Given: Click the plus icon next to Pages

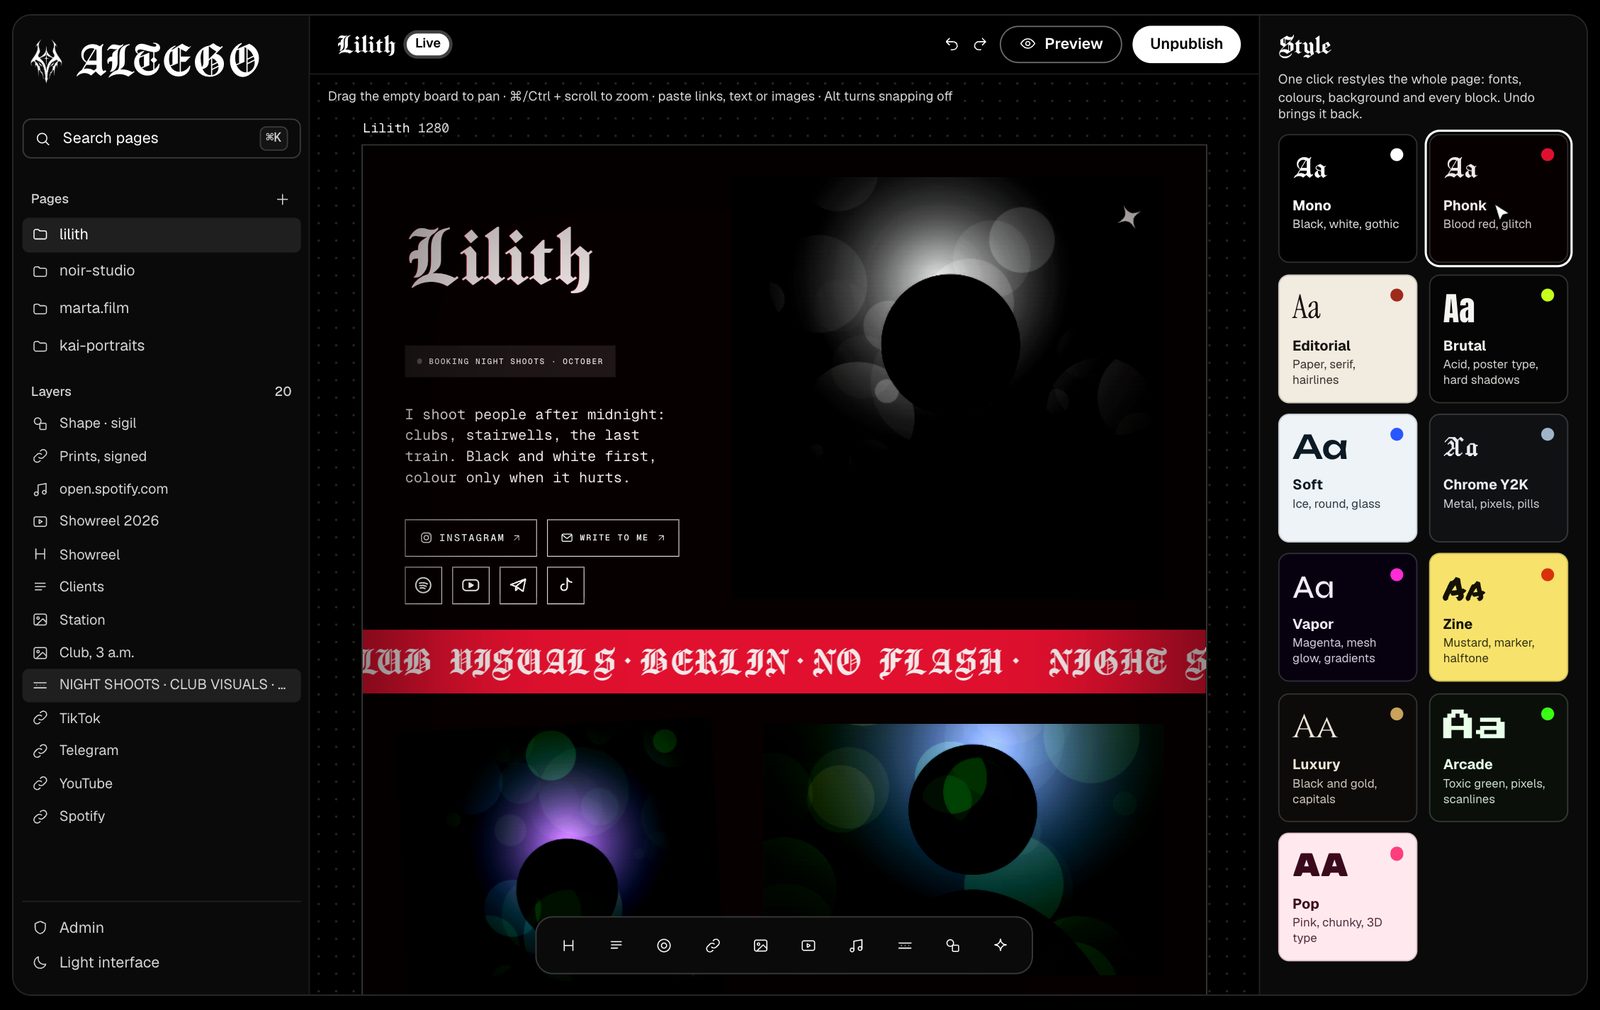Looking at the screenshot, I should 282,199.
